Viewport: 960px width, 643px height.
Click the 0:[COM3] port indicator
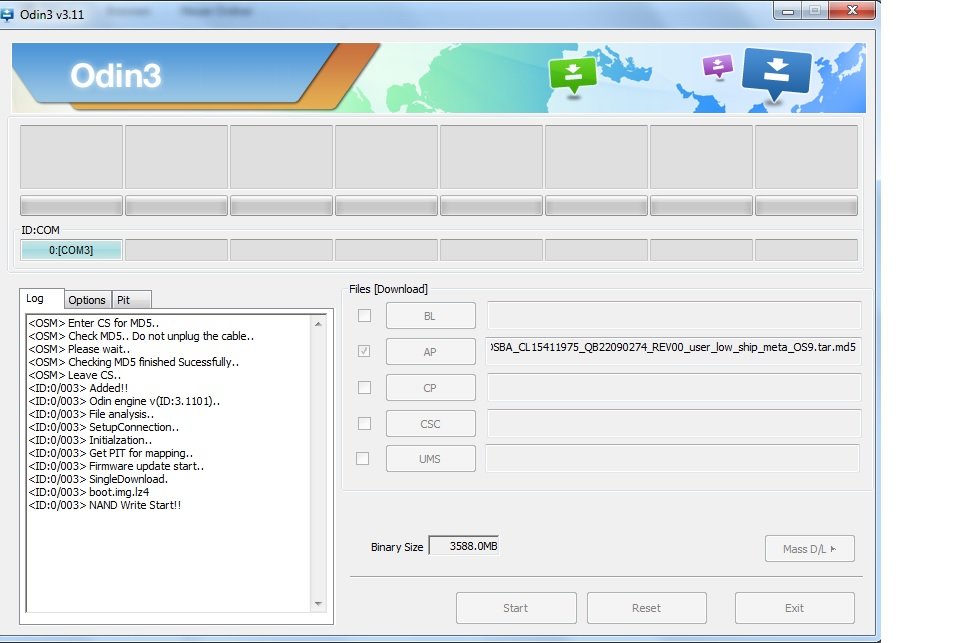[x=71, y=250]
